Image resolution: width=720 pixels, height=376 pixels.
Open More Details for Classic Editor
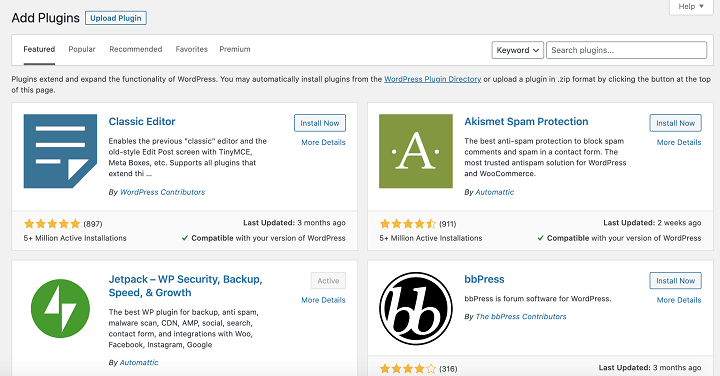point(323,142)
